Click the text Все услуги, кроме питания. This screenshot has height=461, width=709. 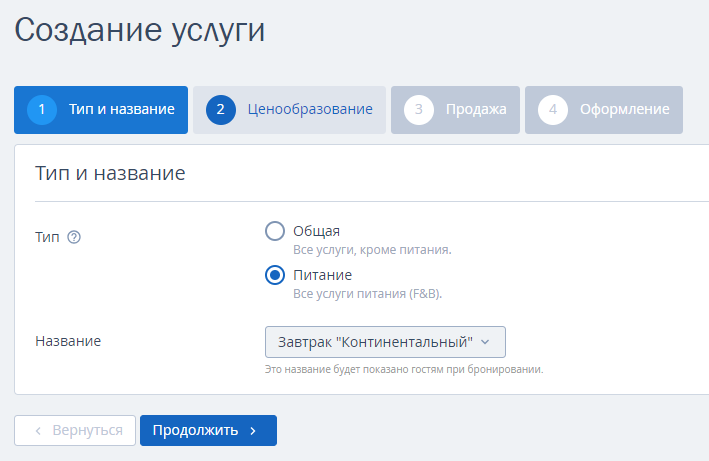click(x=372, y=250)
